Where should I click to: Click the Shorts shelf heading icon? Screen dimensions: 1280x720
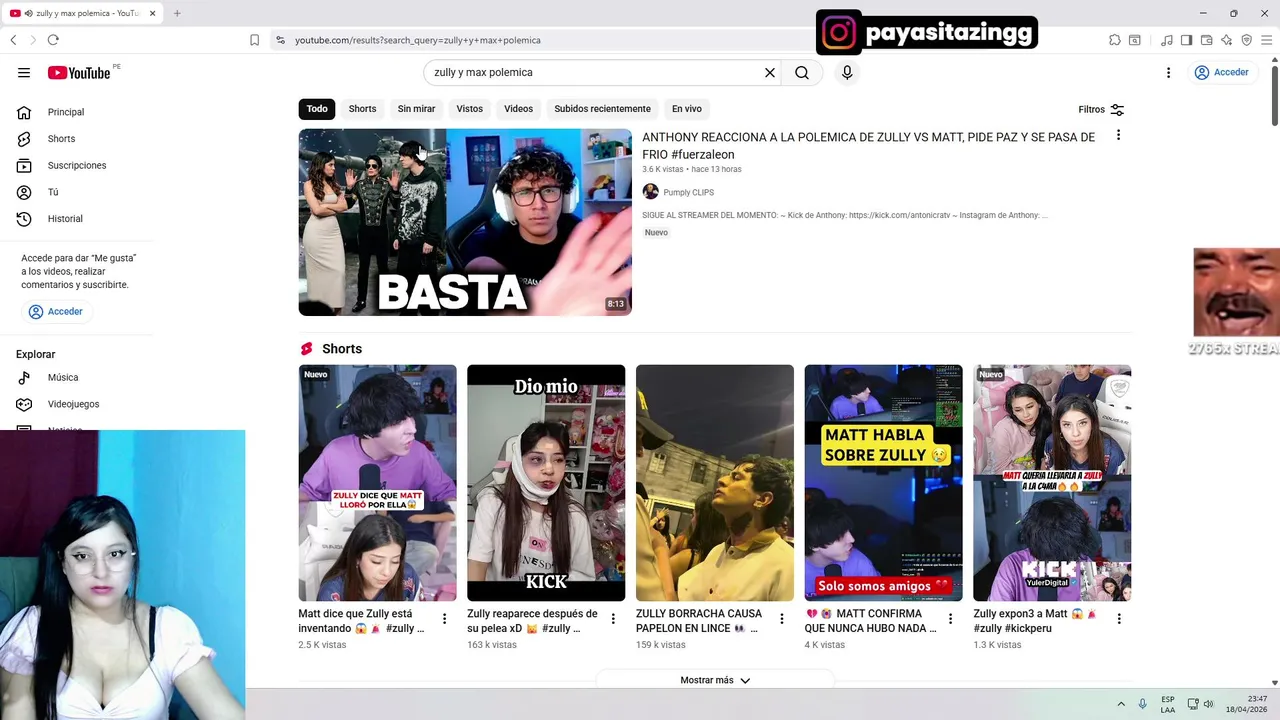point(307,349)
